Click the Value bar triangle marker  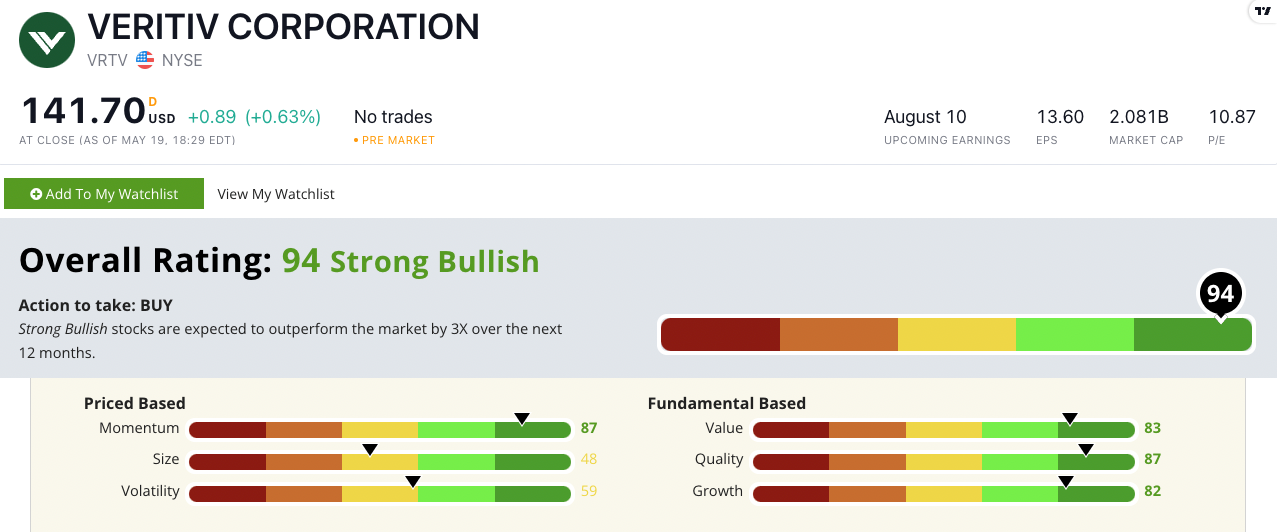(1070, 418)
